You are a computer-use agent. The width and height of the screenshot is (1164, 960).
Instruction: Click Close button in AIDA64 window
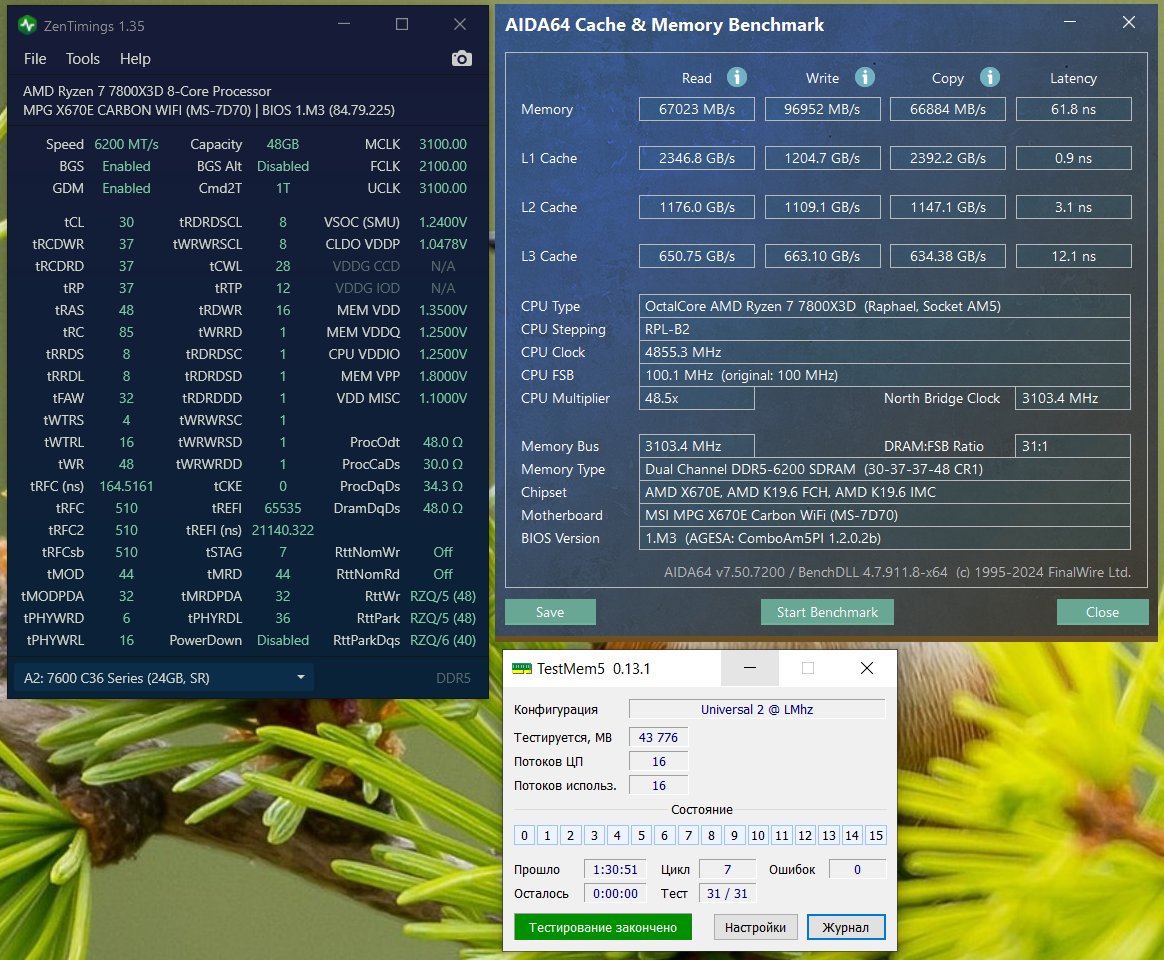pyautogui.click(x=1102, y=612)
